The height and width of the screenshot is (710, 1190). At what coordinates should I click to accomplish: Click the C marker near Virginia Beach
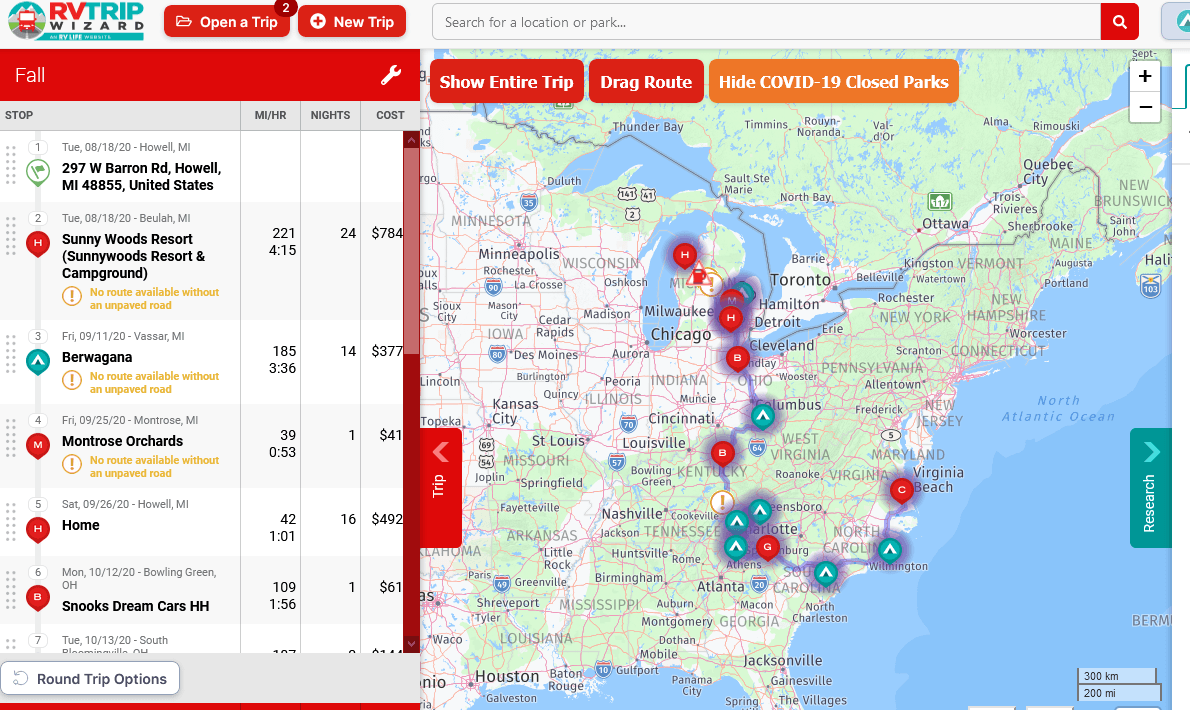[901, 490]
